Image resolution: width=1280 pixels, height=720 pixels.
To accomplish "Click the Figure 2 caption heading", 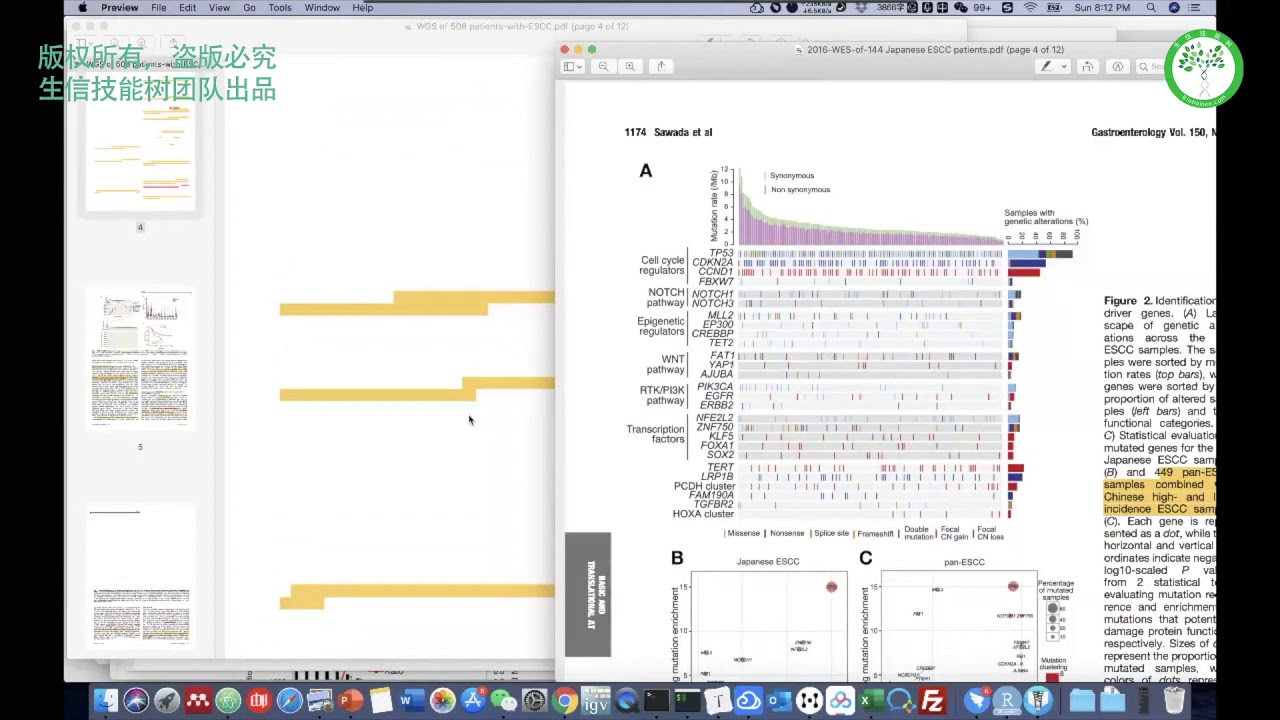I will [x=1128, y=301].
